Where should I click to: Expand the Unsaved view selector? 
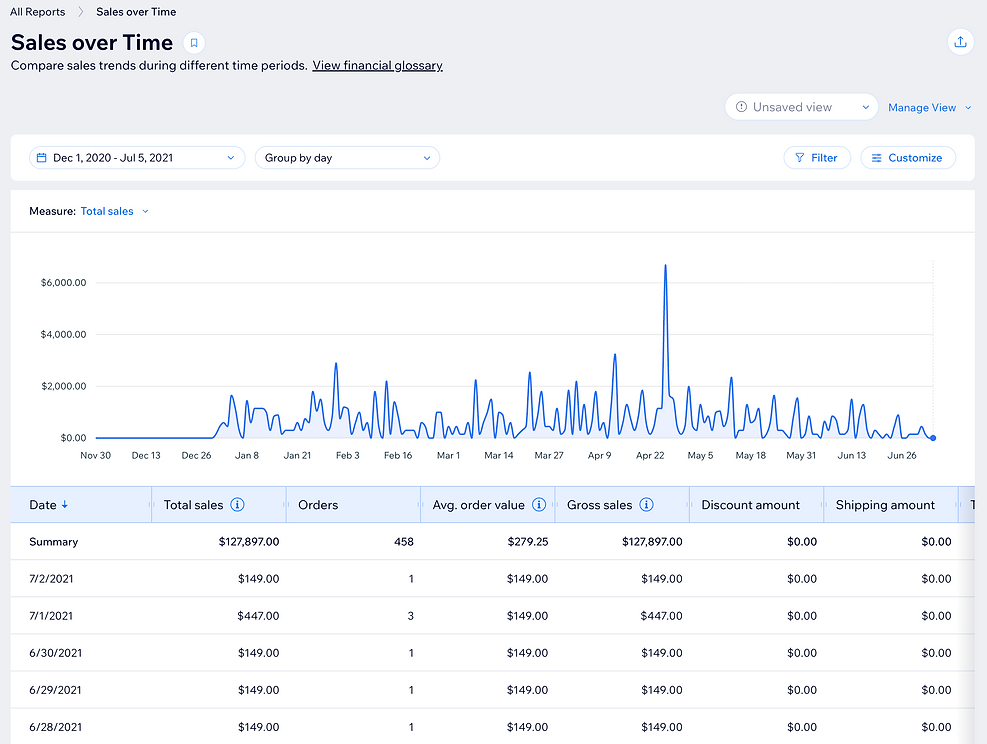(x=801, y=107)
